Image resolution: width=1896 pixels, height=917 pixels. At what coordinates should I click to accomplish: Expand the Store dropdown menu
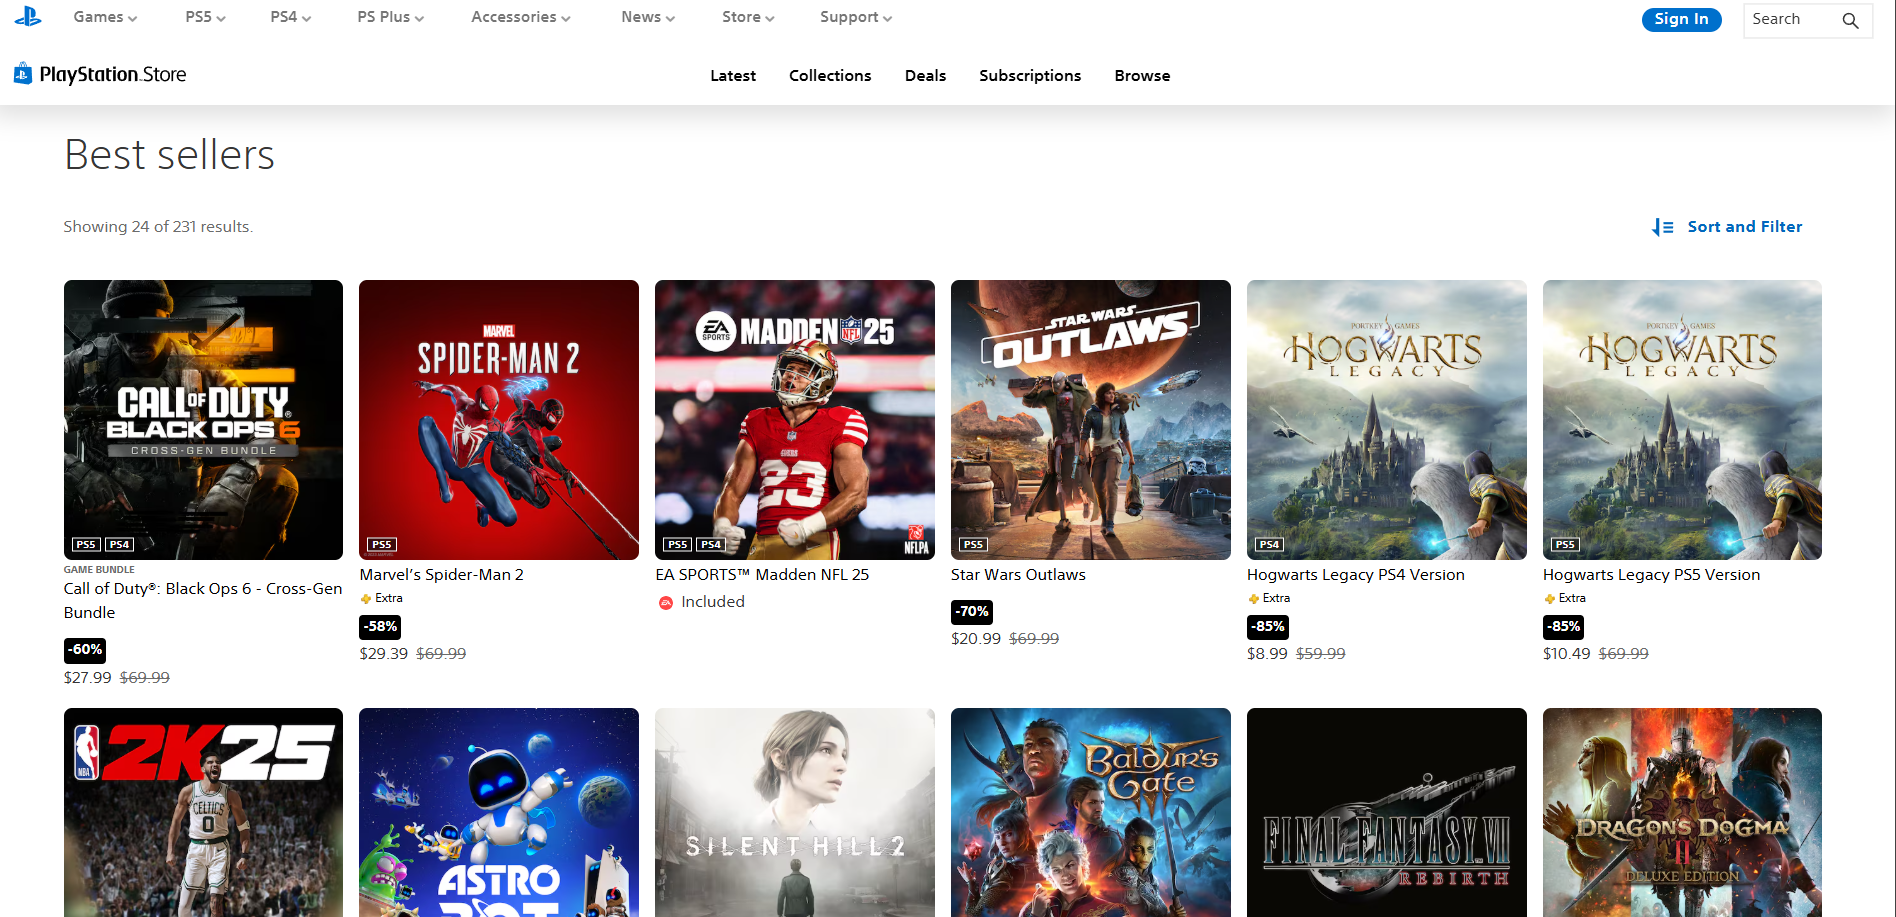(748, 17)
